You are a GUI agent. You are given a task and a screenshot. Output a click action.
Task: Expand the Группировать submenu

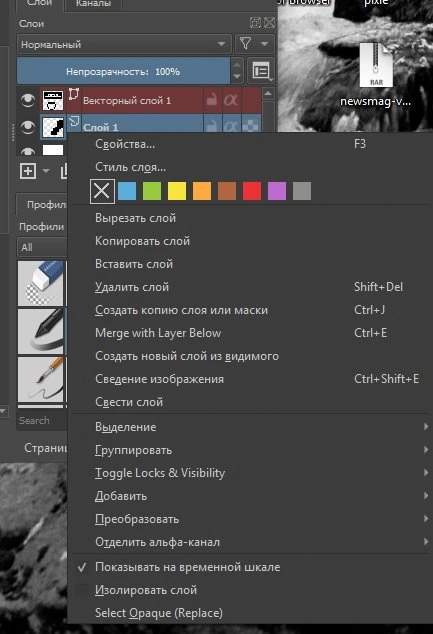pyautogui.click(x=251, y=450)
